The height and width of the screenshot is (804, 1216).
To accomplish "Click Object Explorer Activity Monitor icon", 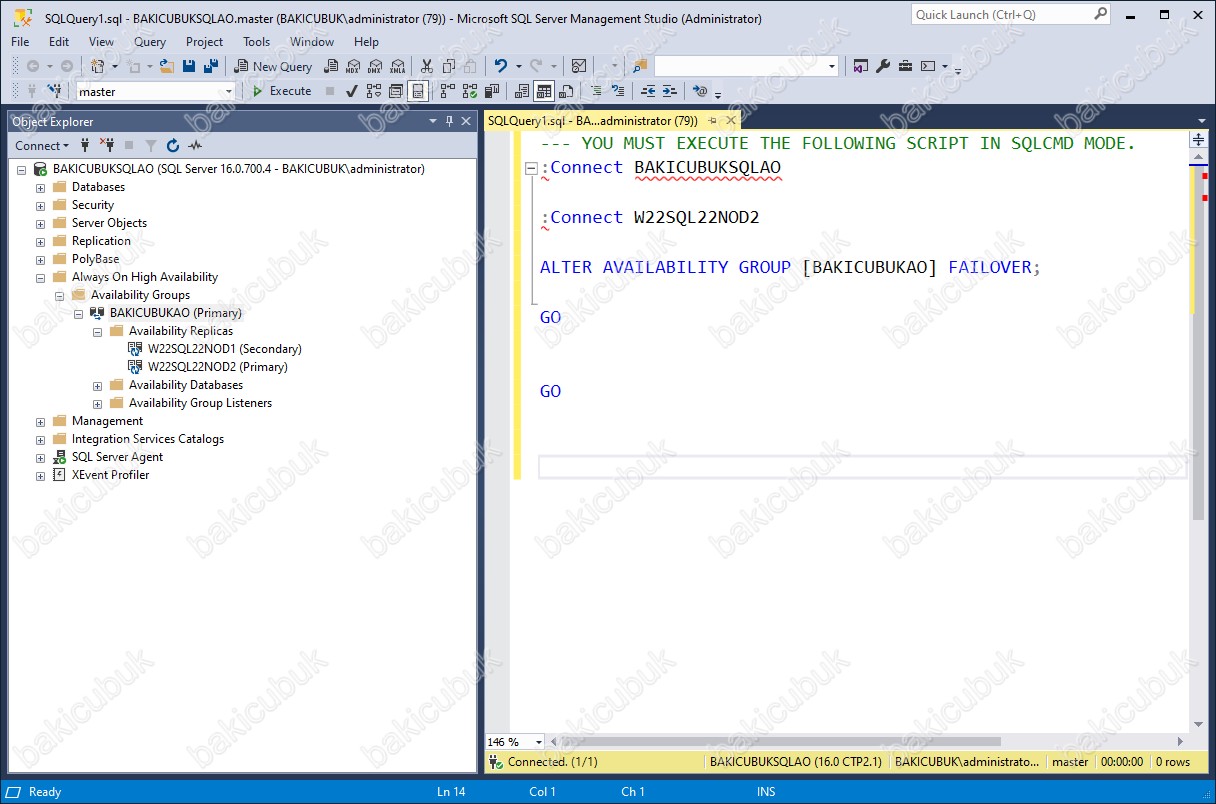I will pyautogui.click(x=195, y=146).
